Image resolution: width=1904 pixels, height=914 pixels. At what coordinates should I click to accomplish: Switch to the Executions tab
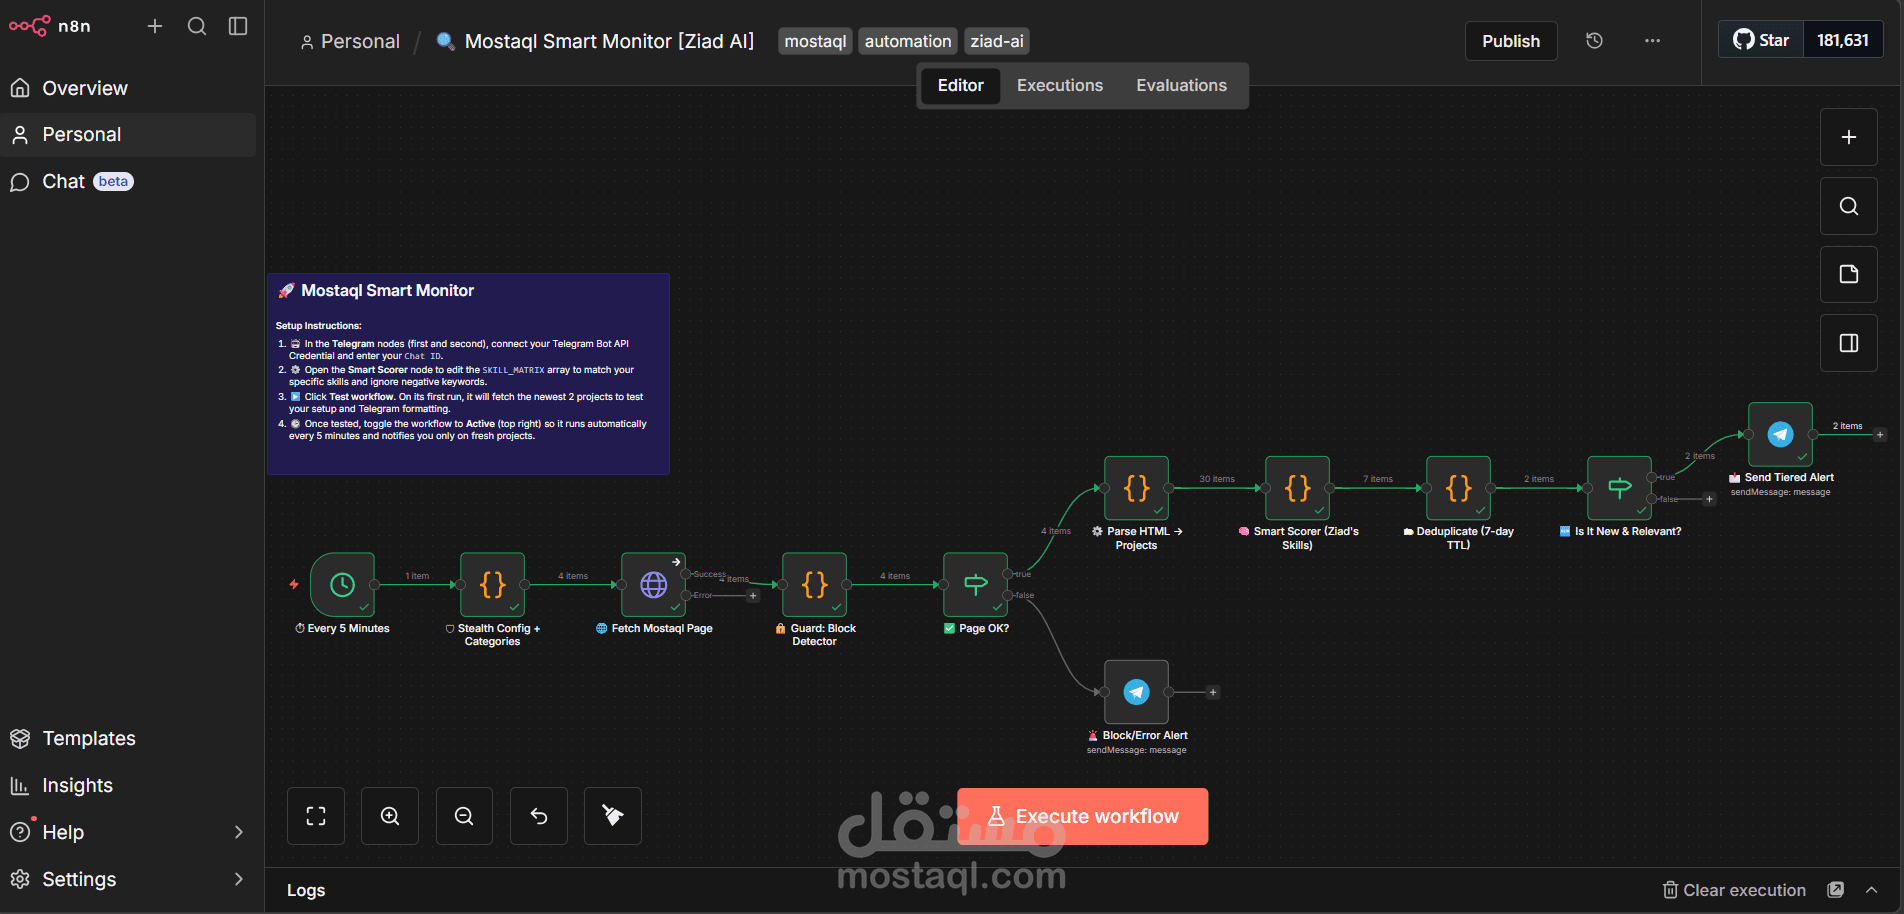[1059, 85]
